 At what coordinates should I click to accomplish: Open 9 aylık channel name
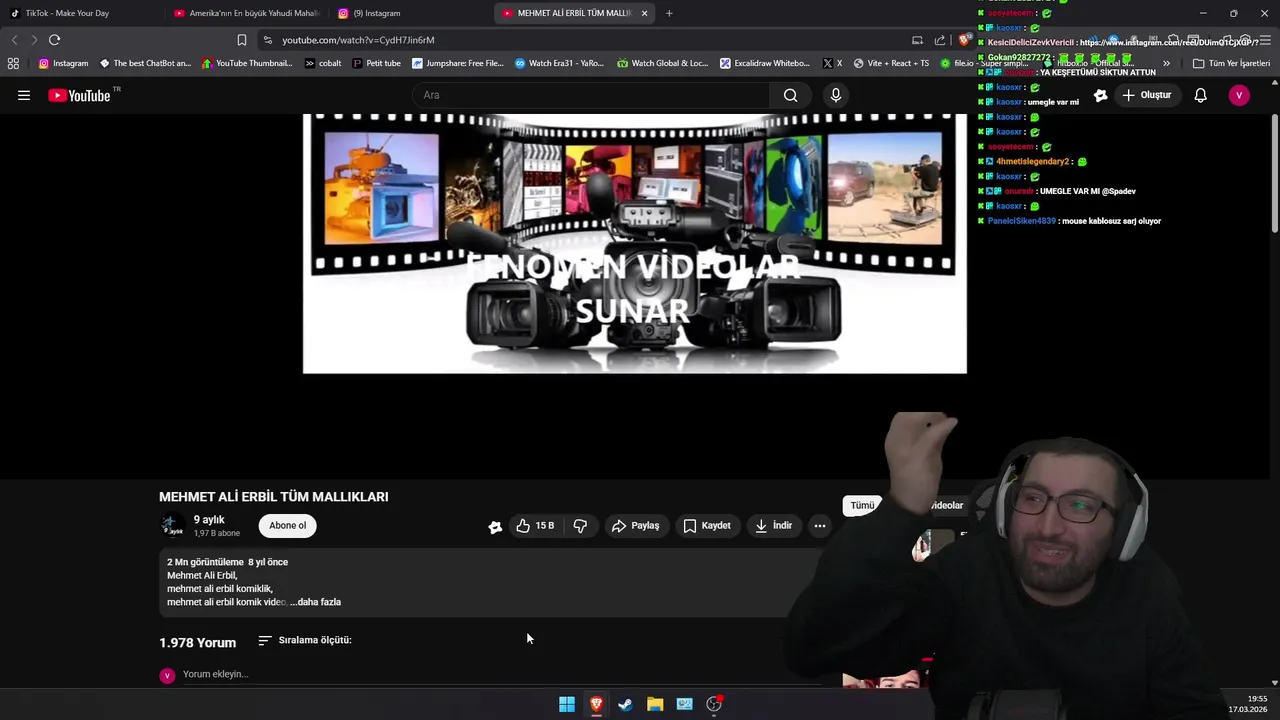209,520
